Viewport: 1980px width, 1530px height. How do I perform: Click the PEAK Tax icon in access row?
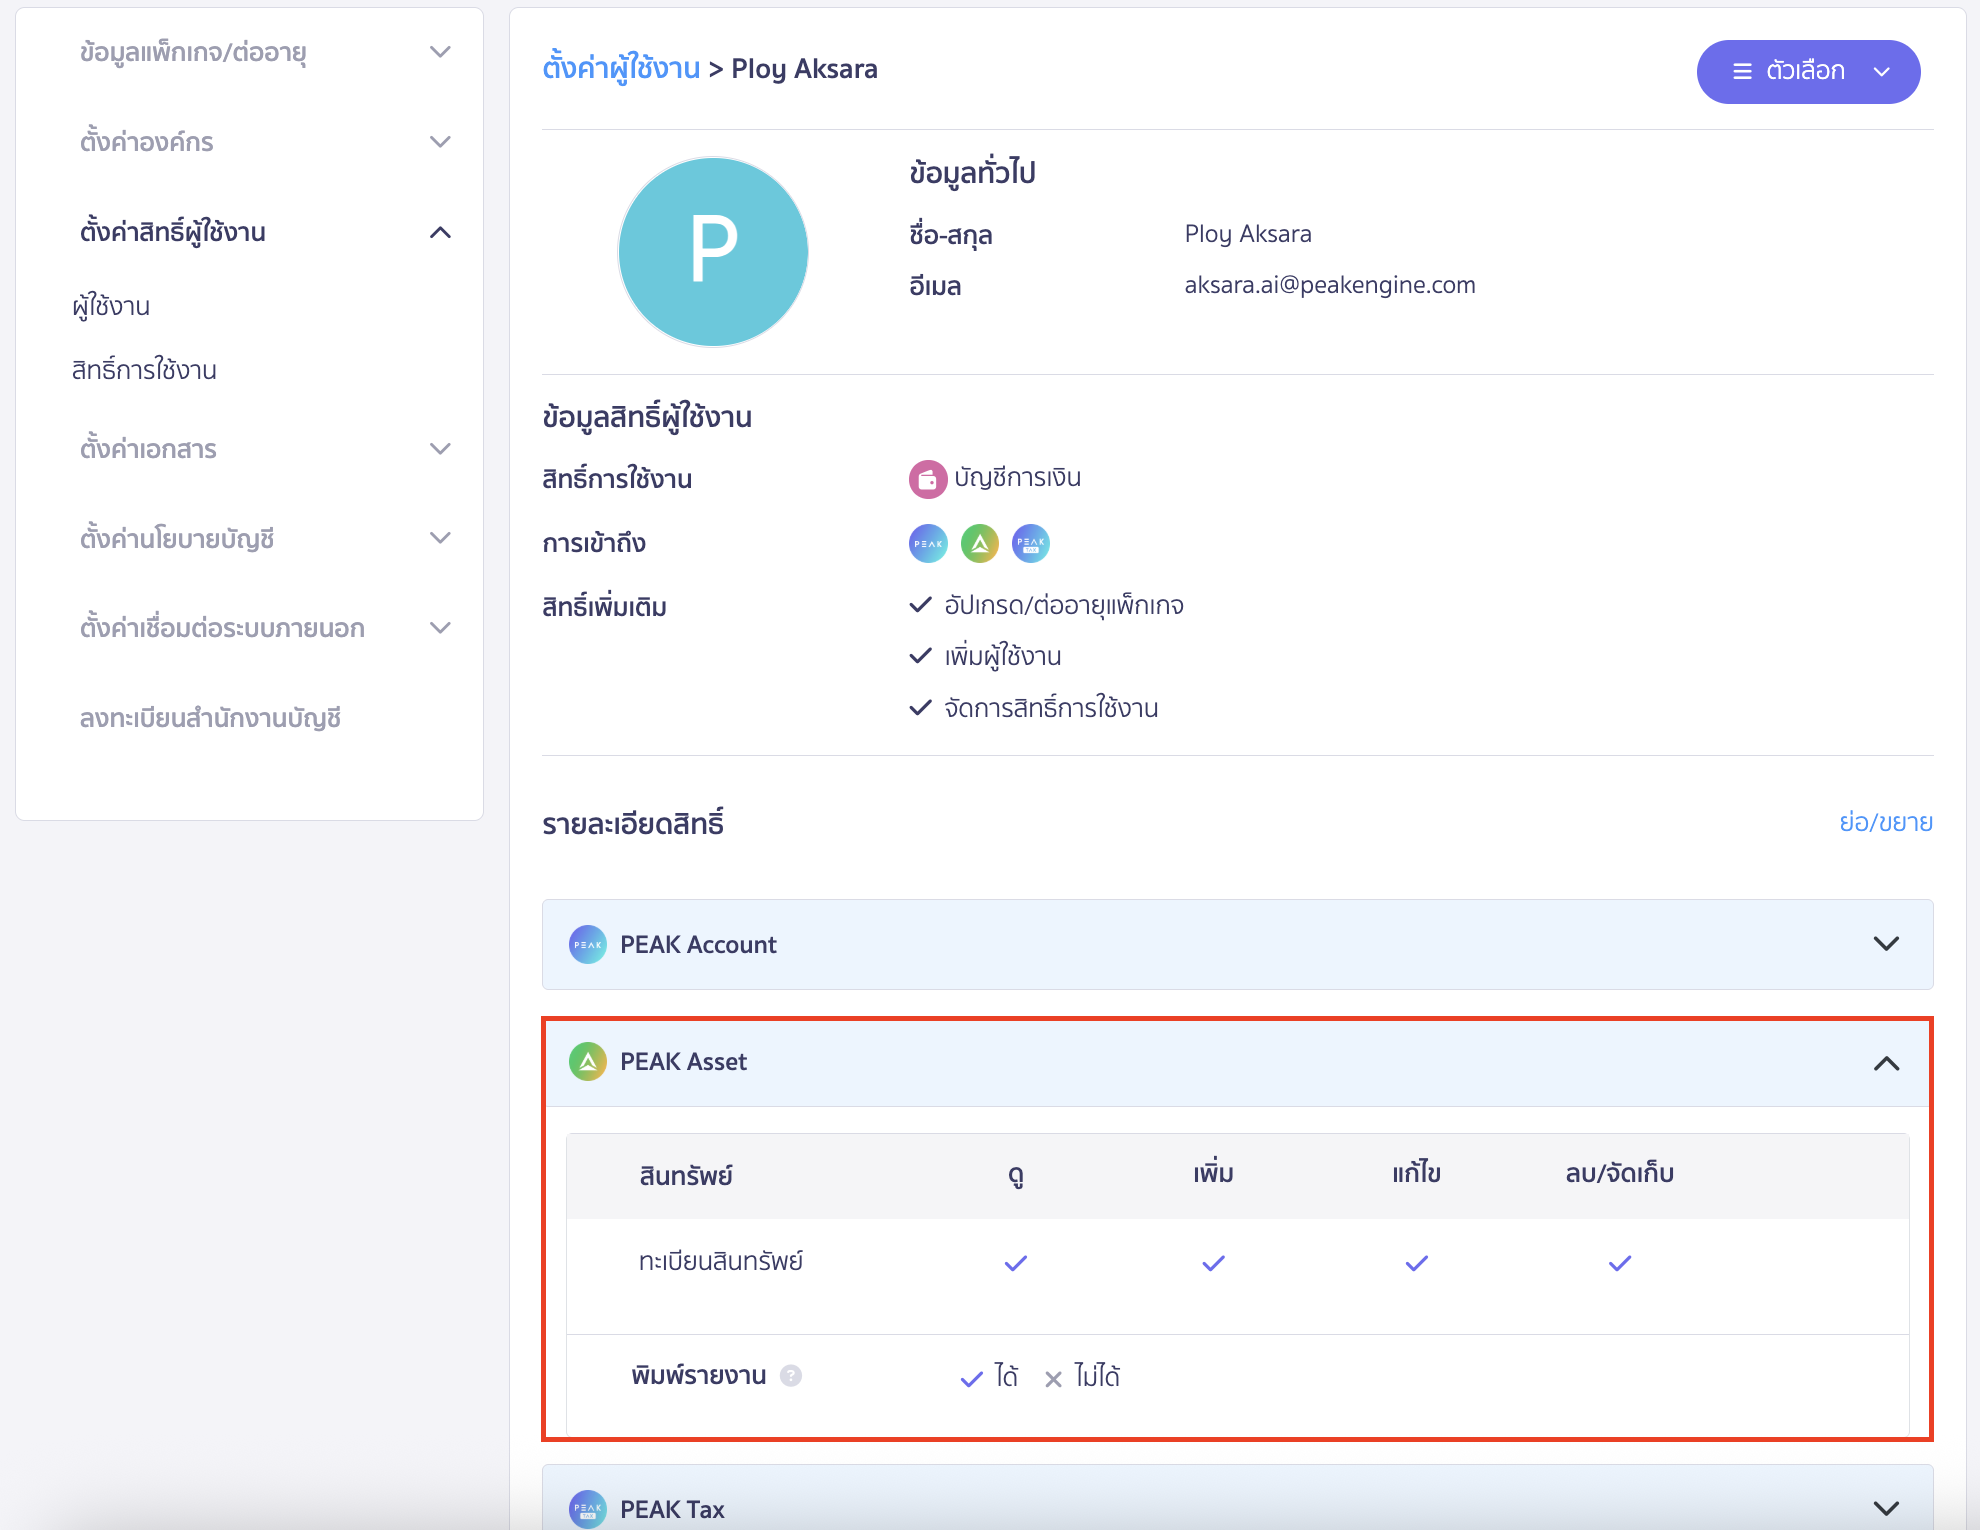point(1031,544)
